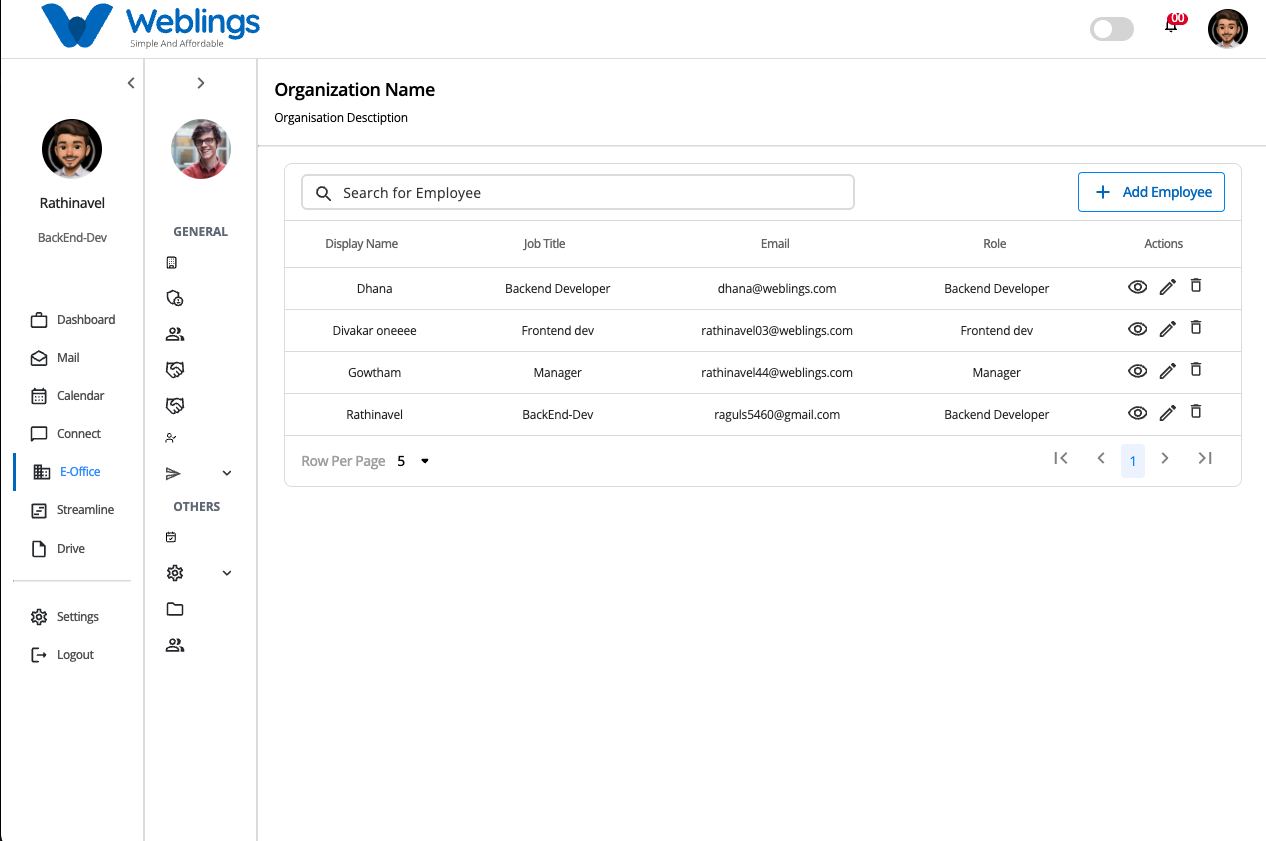
Task: Delete the Gowtham employee record
Action: click(1195, 370)
